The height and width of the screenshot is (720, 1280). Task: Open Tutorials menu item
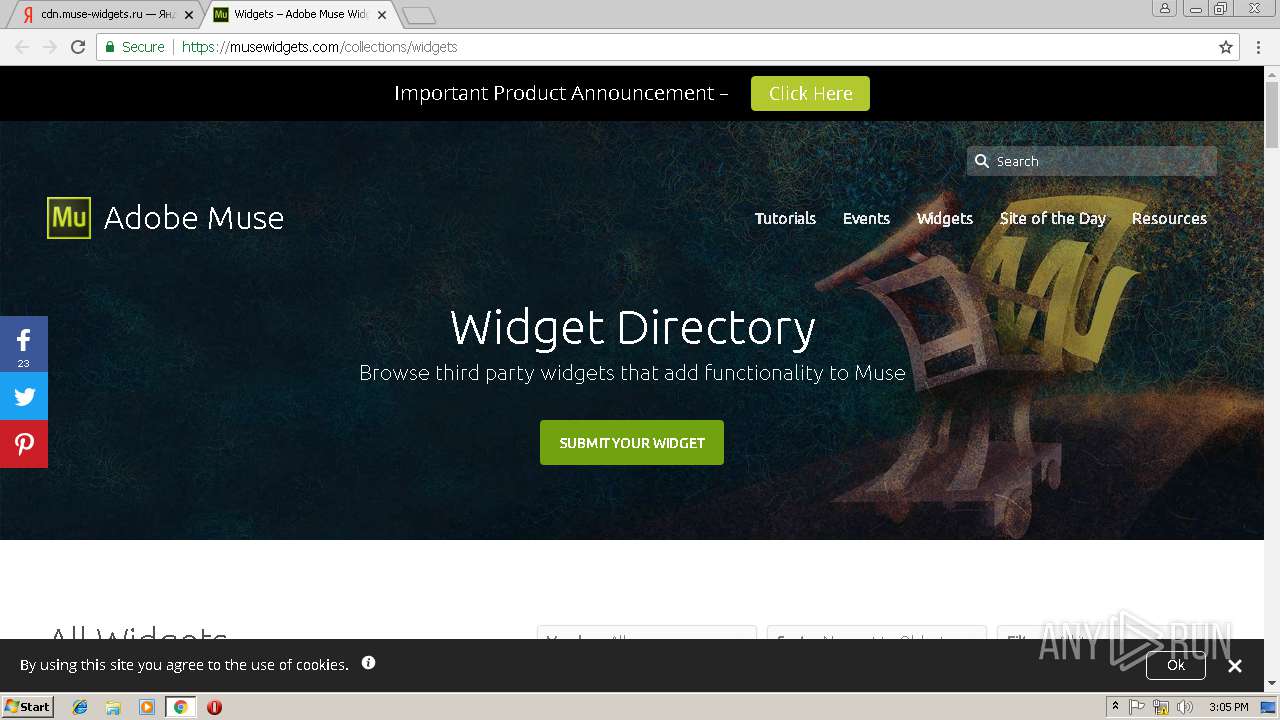click(785, 218)
